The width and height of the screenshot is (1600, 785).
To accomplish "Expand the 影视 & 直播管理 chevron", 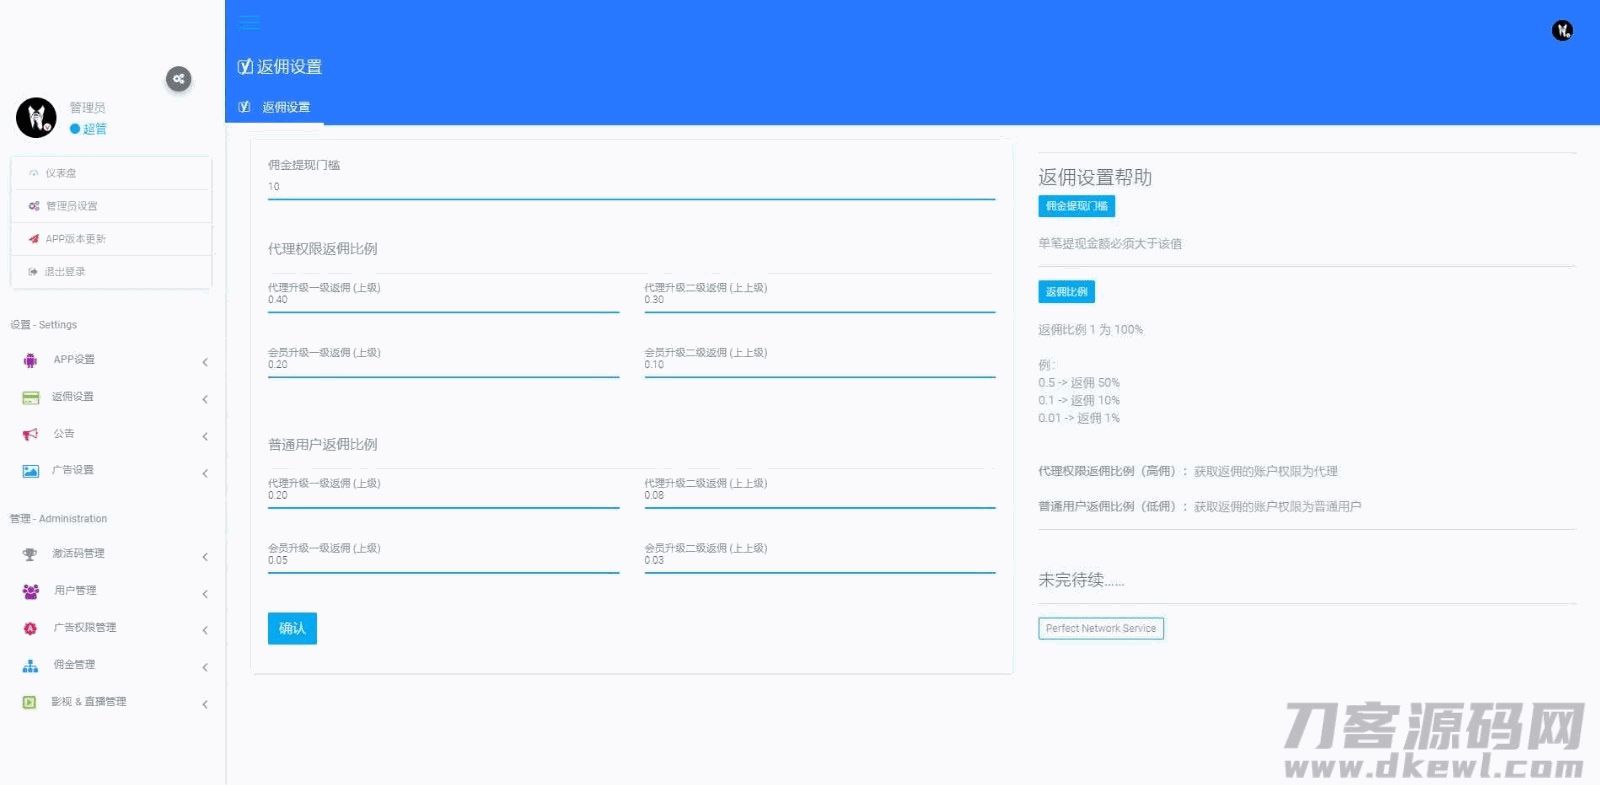I will coord(205,704).
